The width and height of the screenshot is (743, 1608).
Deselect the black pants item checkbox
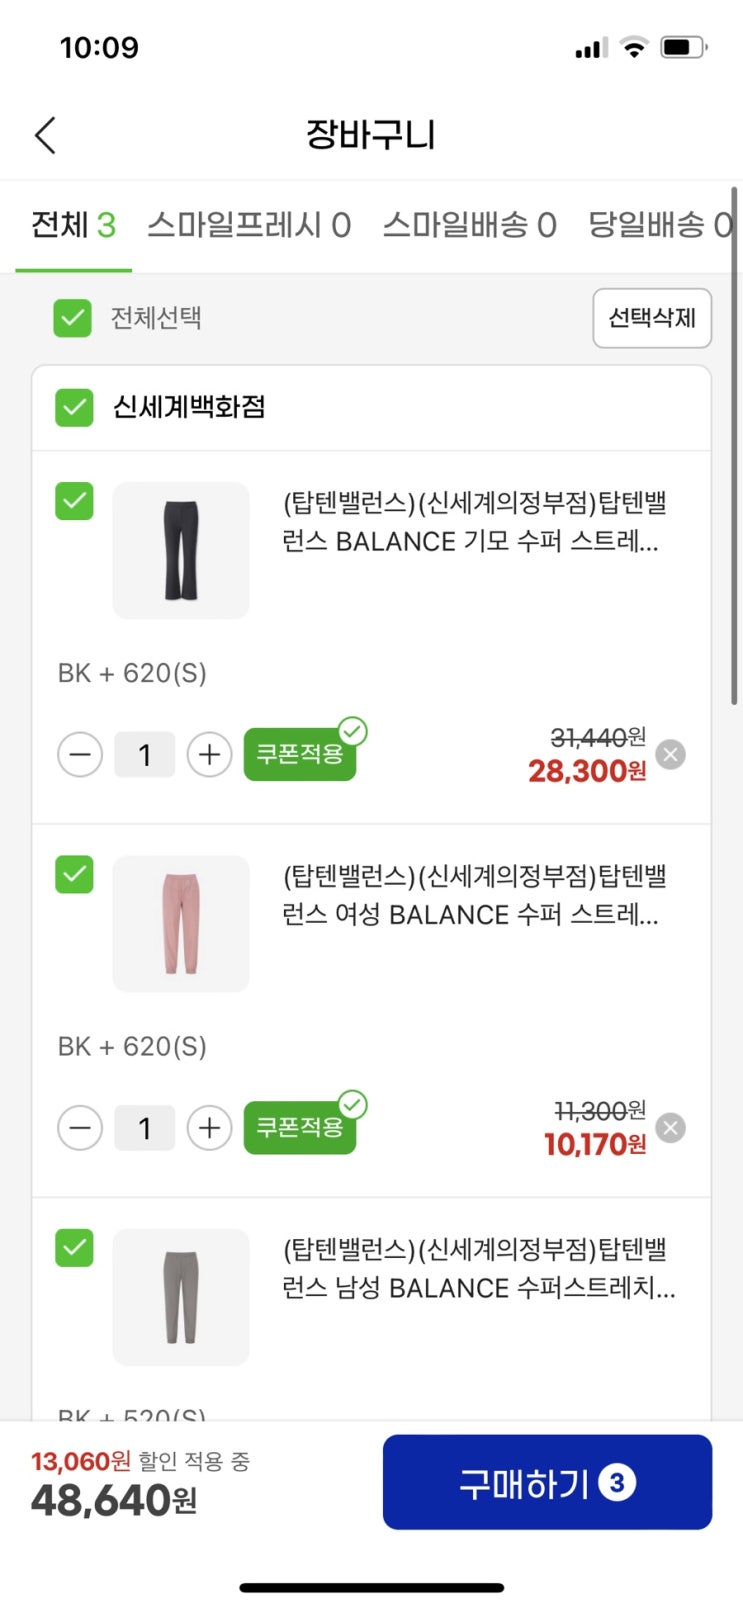[x=74, y=501]
